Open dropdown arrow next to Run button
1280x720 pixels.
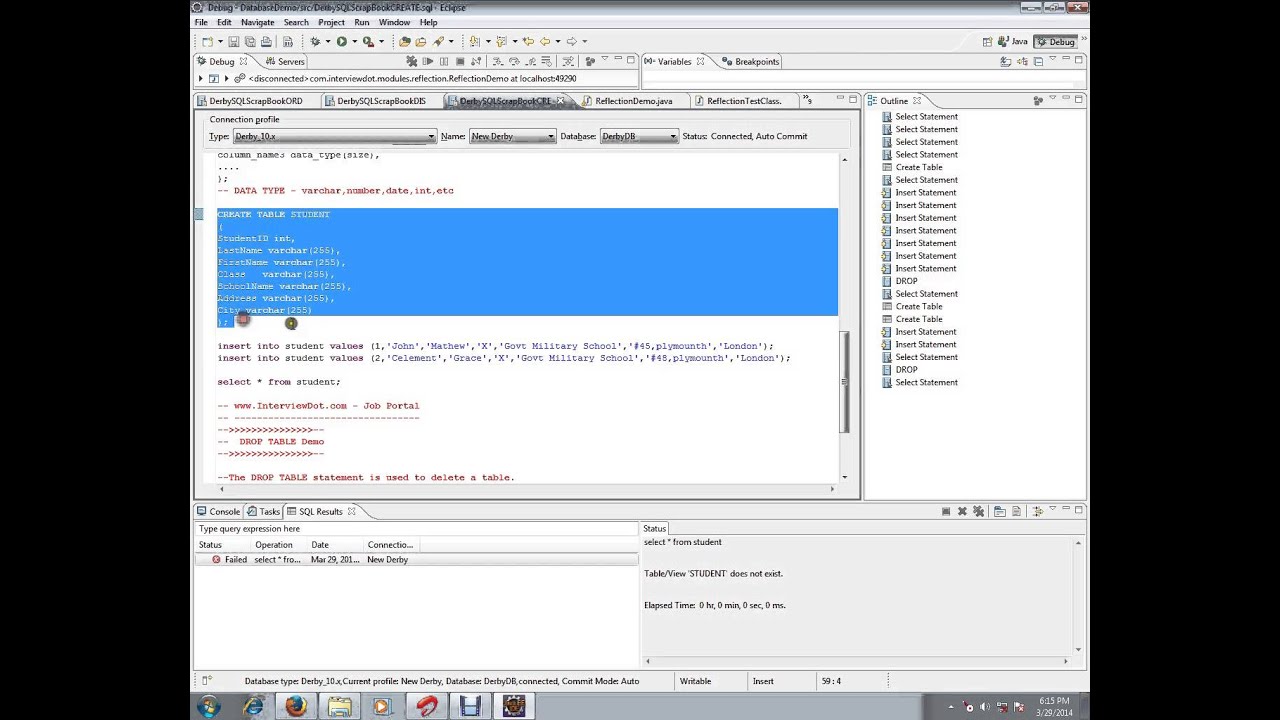point(354,42)
